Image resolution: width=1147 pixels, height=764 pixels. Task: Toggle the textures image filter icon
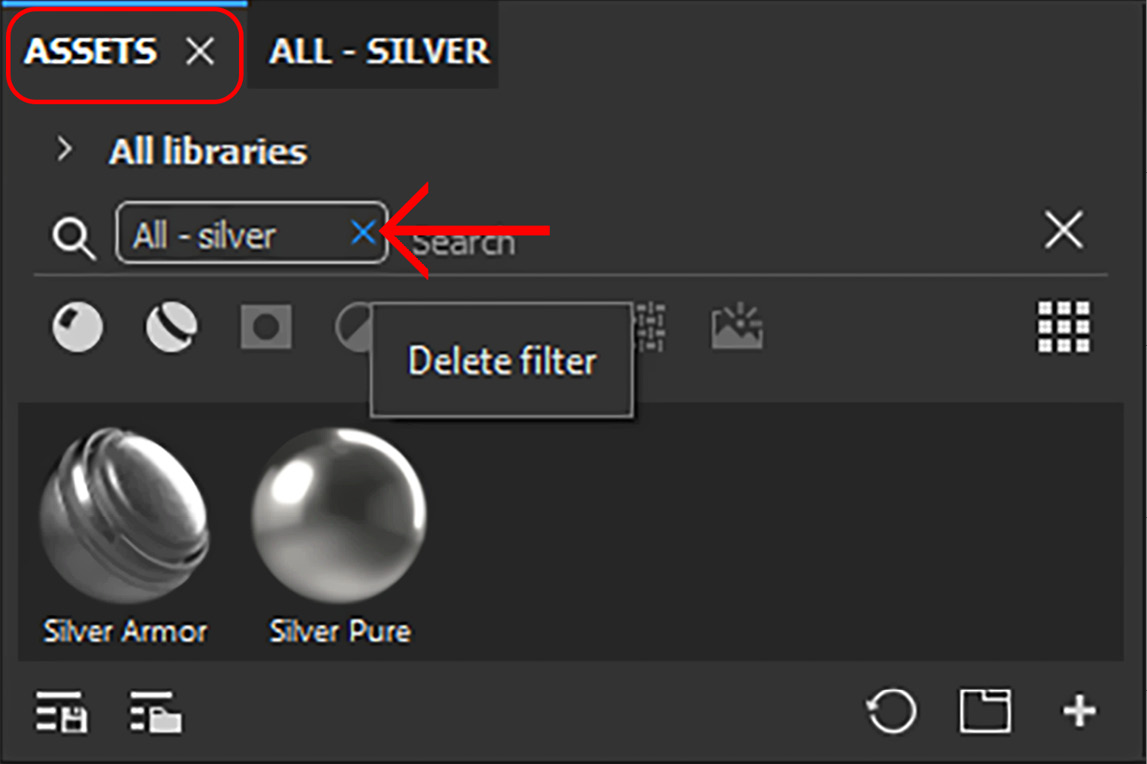(737, 326)
